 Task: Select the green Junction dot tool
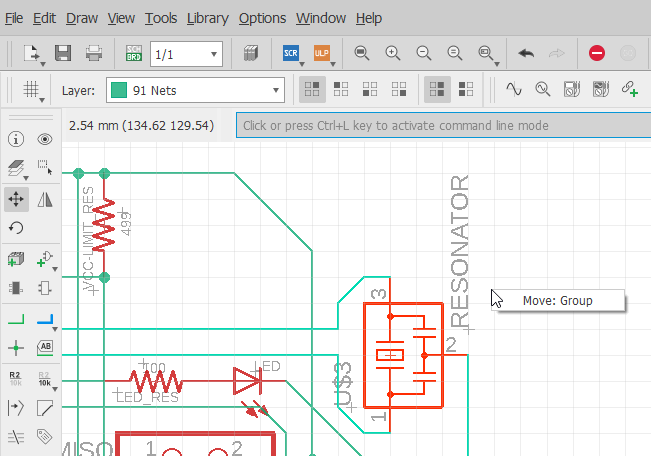point(16,348)
